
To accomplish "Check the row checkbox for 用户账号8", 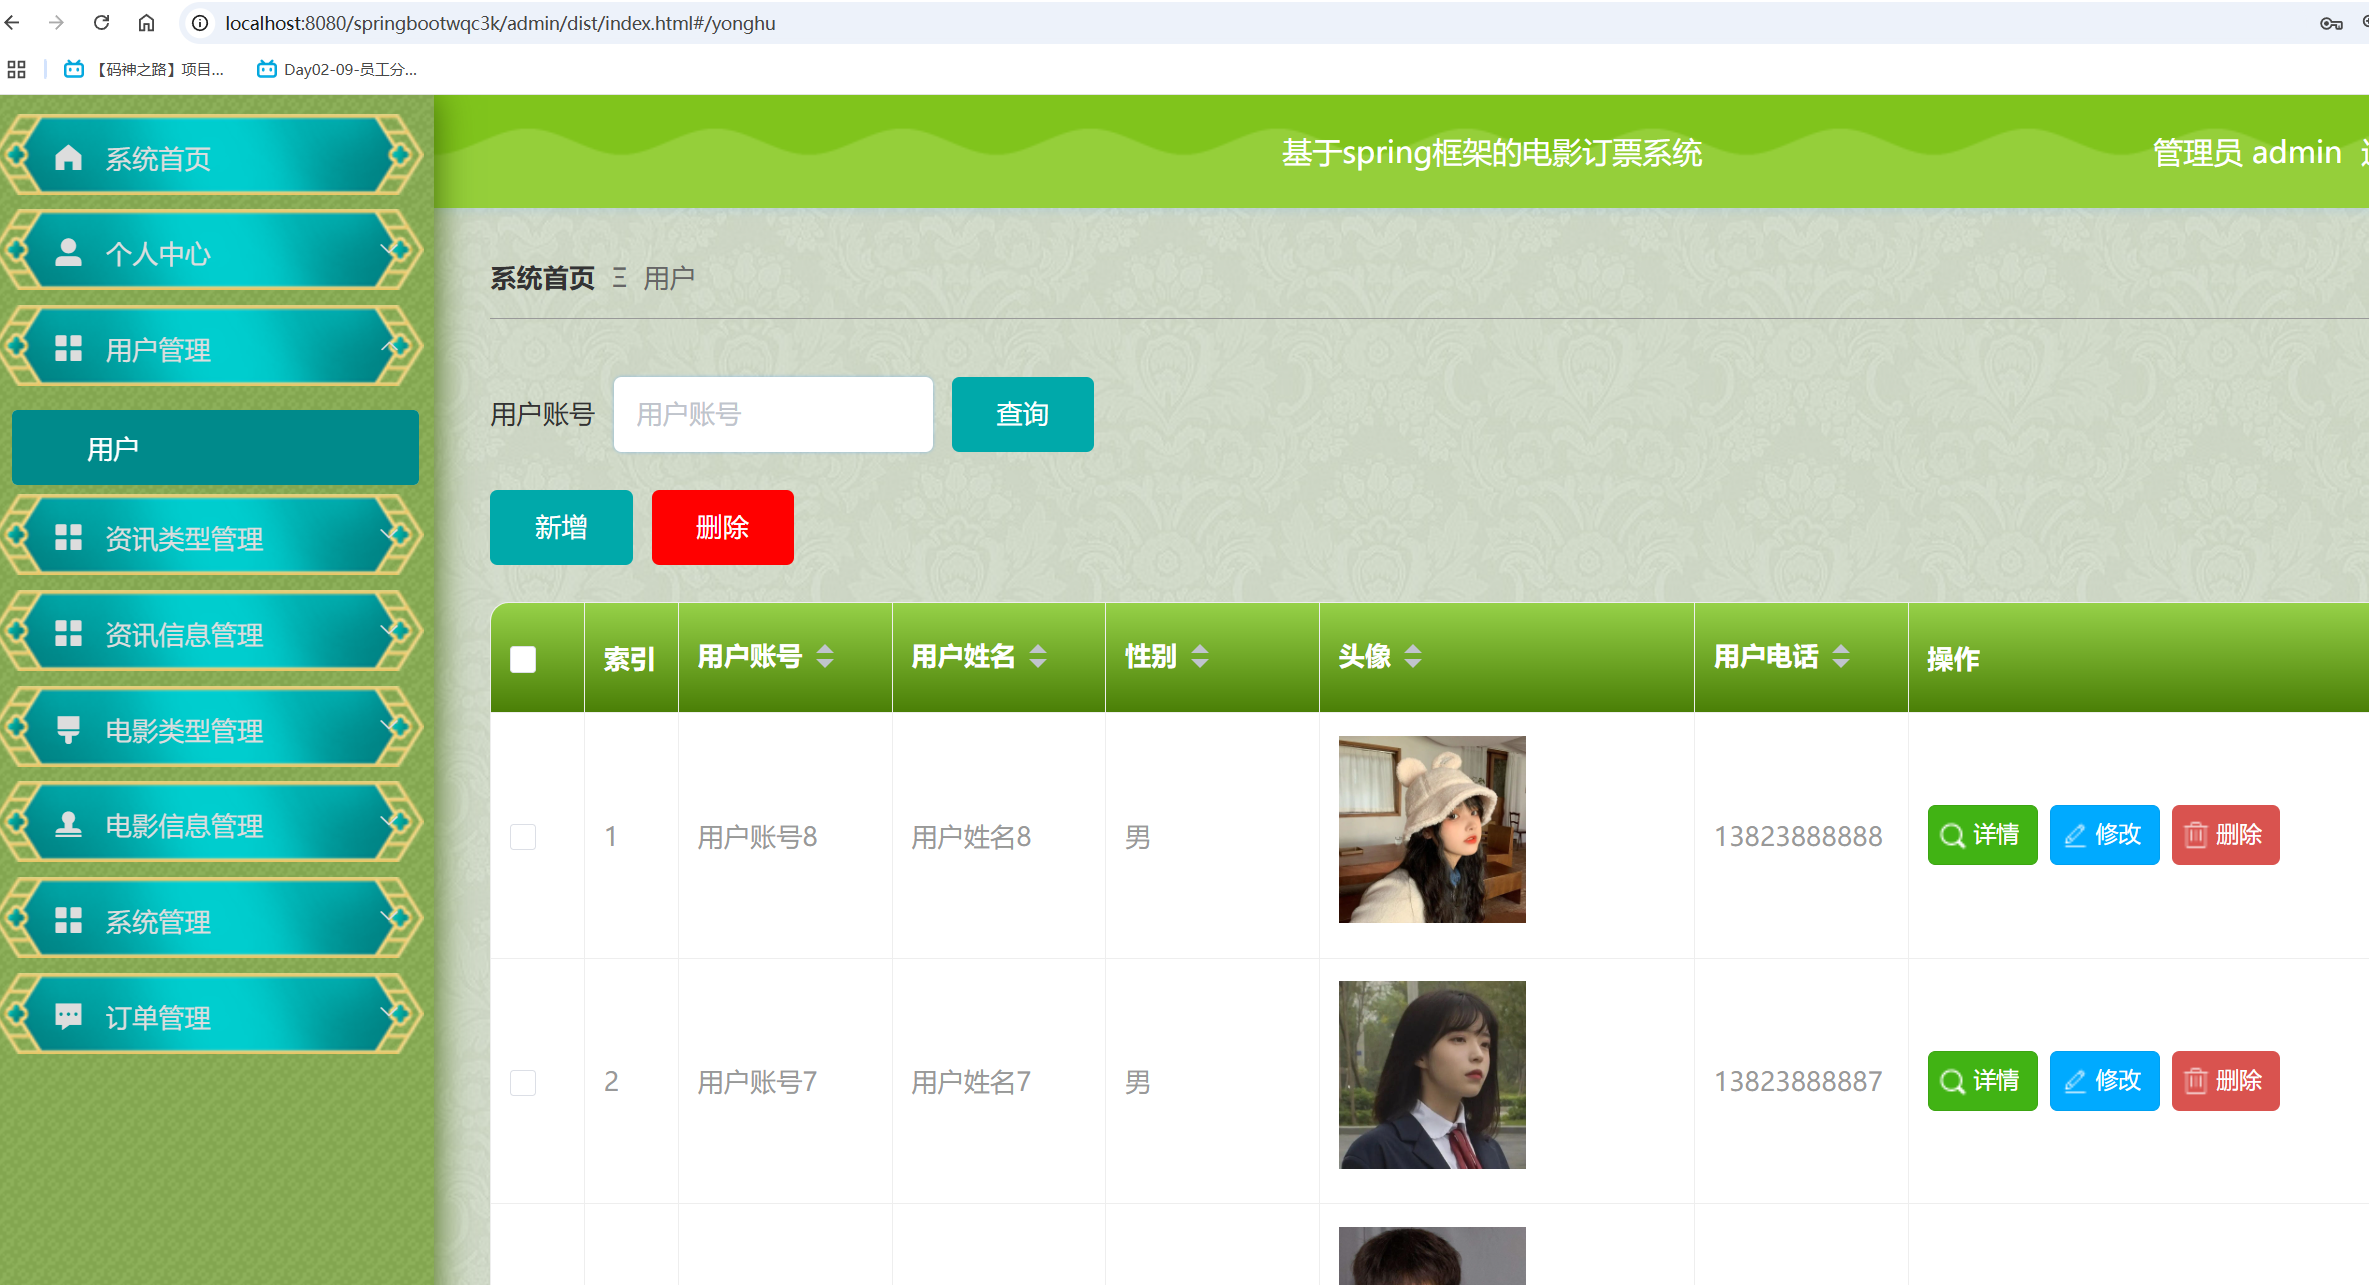I will click(x=523, y=836).
